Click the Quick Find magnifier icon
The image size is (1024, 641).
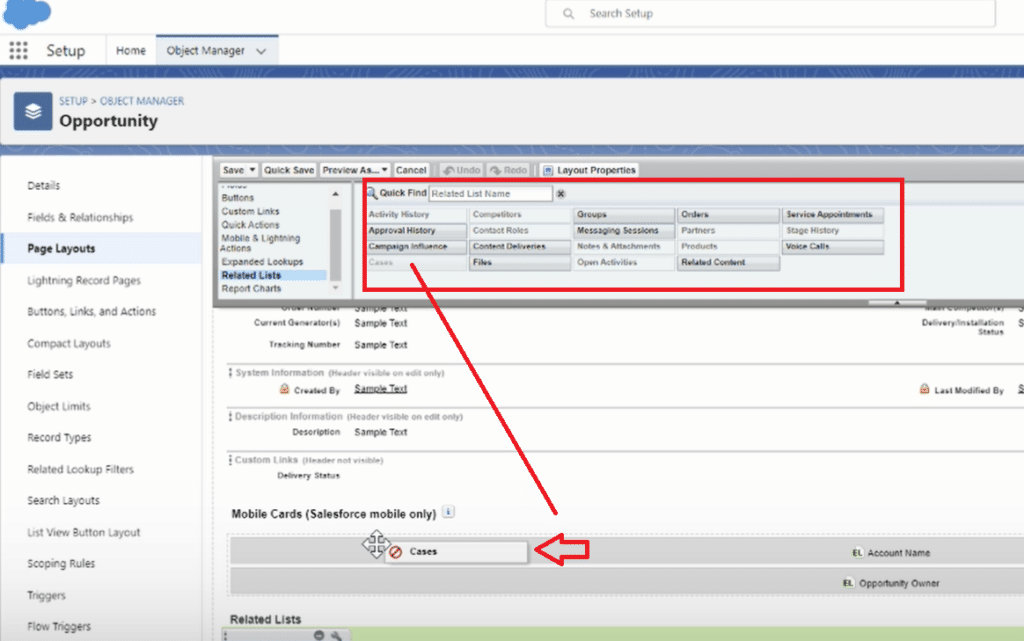[372, 193]
